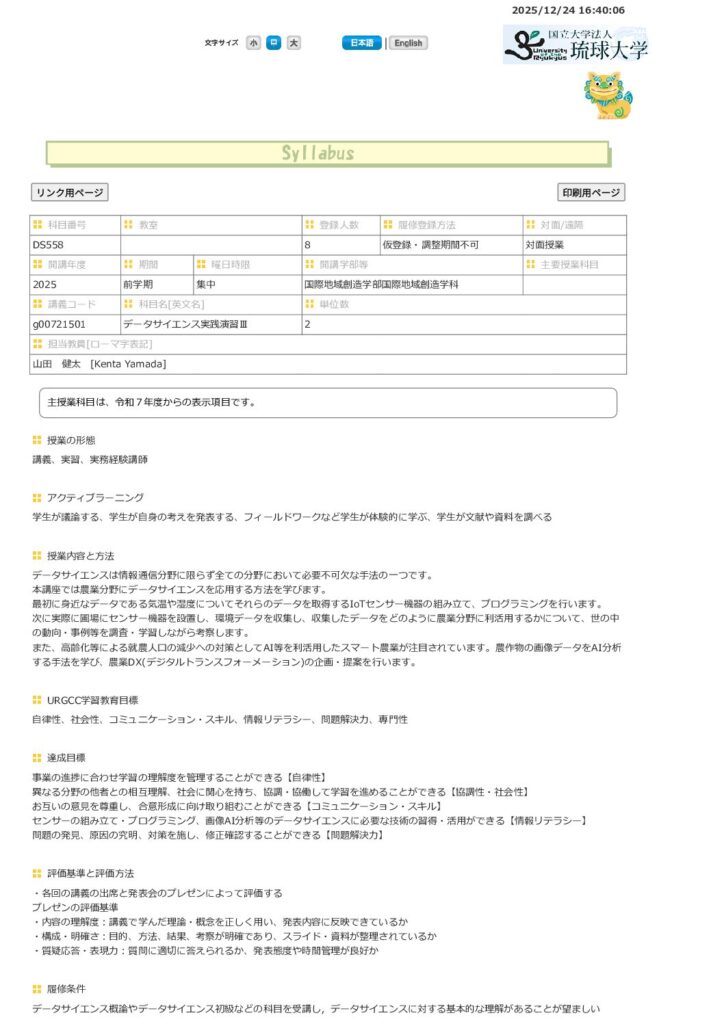
Task: Click the yellow icon beside 授業の形態
Action: pyautogui.click(x=37, y=441)
